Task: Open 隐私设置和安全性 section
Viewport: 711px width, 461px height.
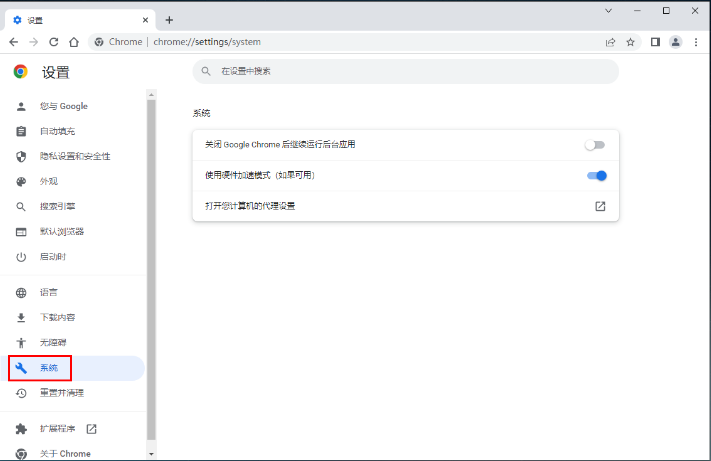Action: click(73, 156)
